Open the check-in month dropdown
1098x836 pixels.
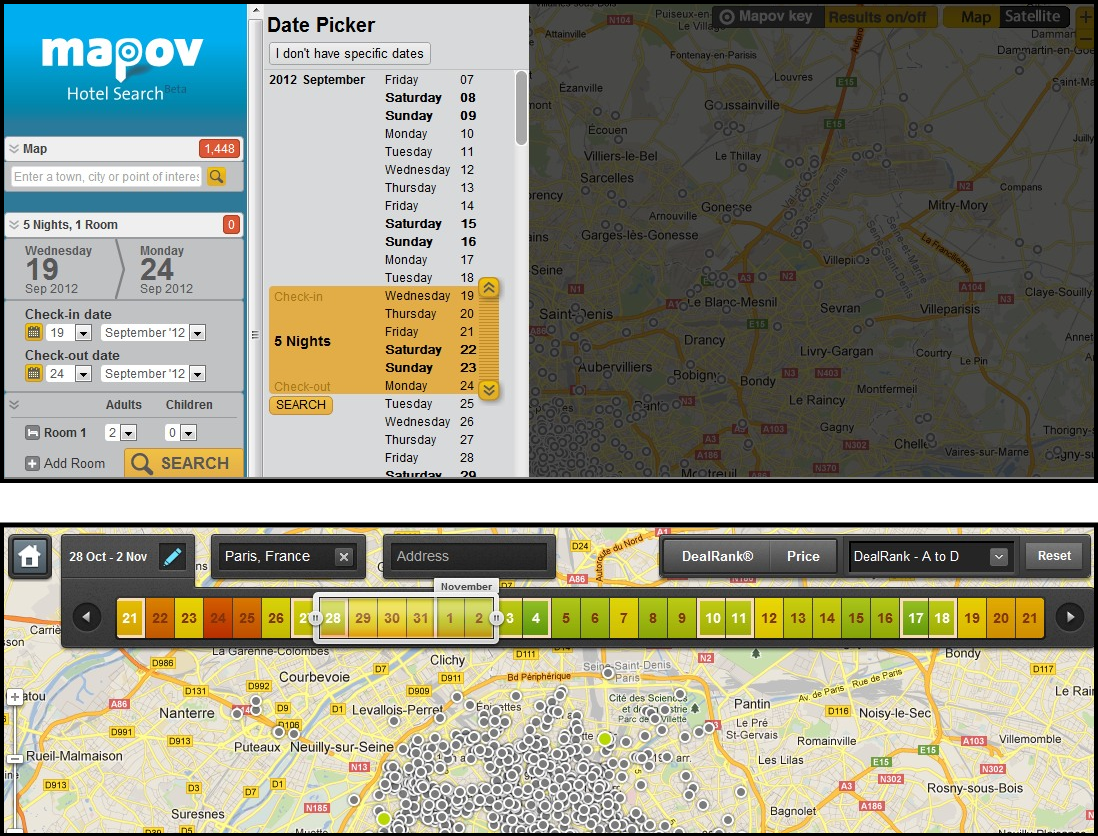tap(196, 333)
